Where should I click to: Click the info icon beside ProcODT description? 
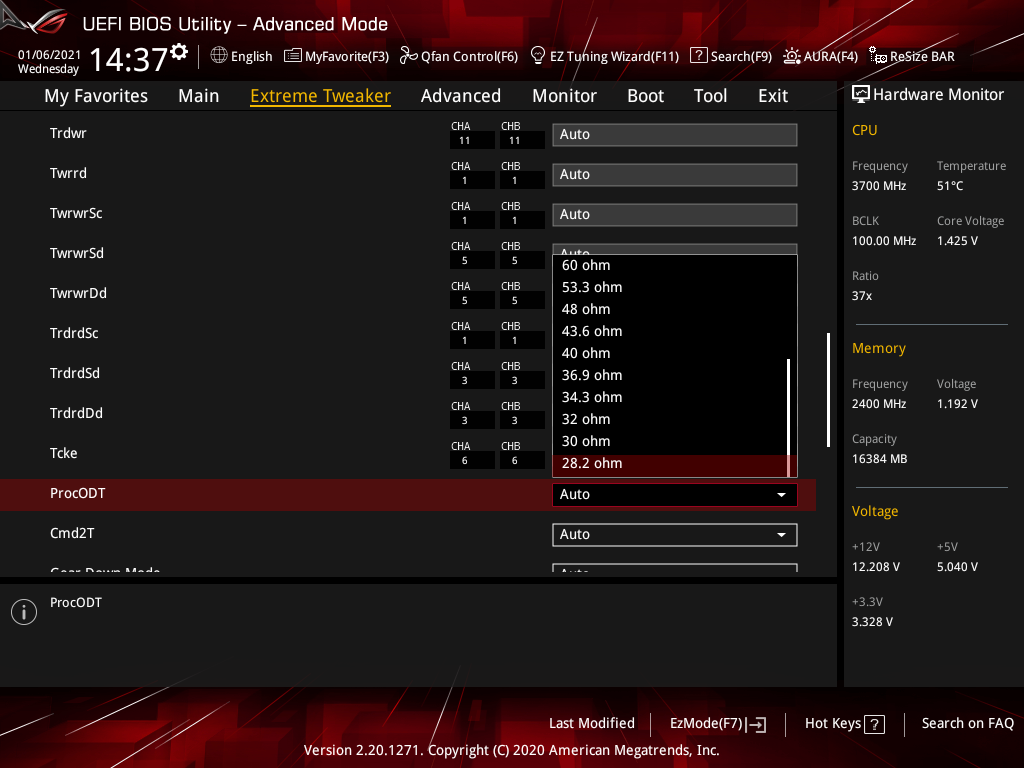tap(24, 612)
